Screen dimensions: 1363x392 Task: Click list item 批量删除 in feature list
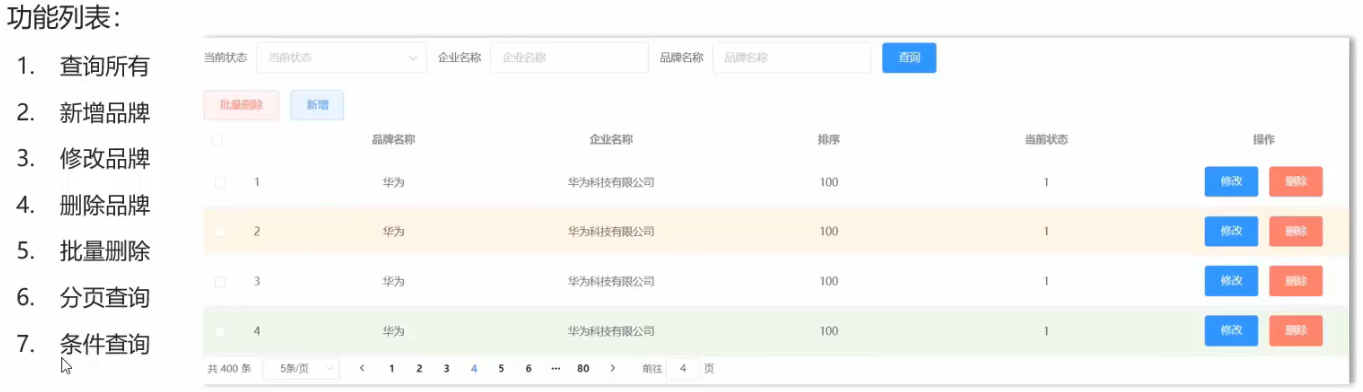pyautogui.click(x=105, y=252)
